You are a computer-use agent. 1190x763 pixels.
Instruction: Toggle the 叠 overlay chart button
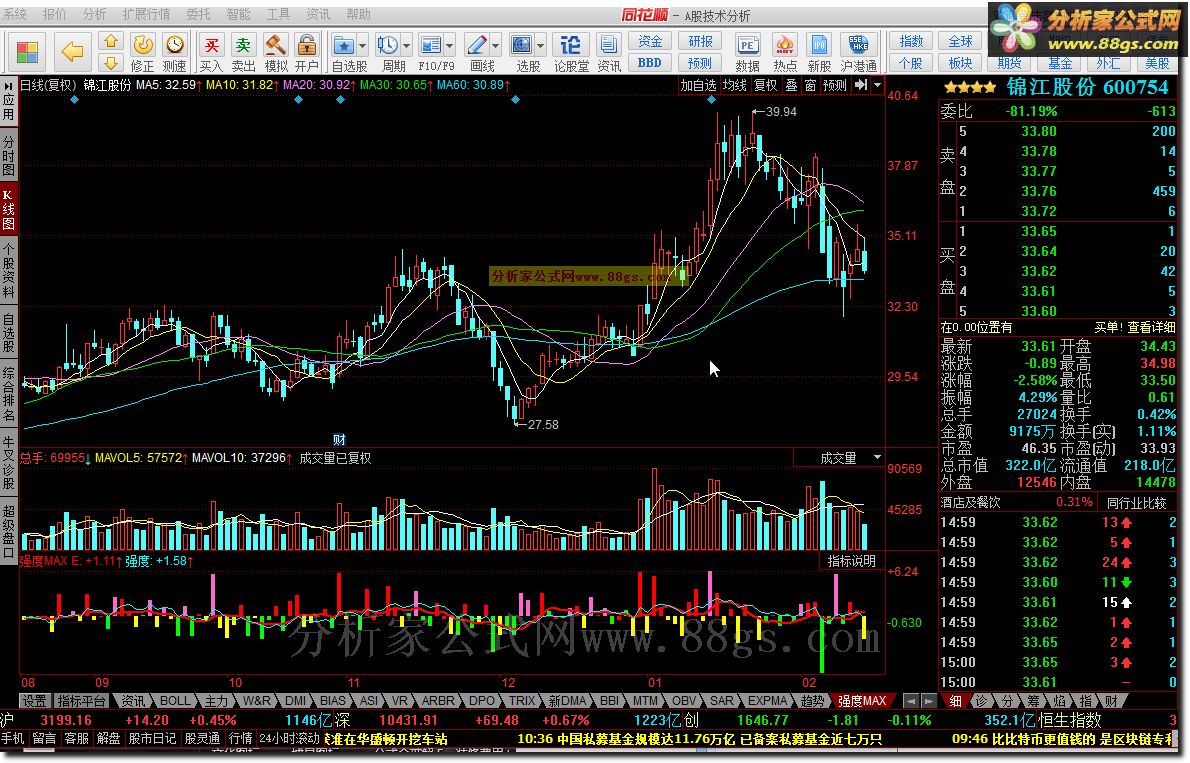click(791, 85)
